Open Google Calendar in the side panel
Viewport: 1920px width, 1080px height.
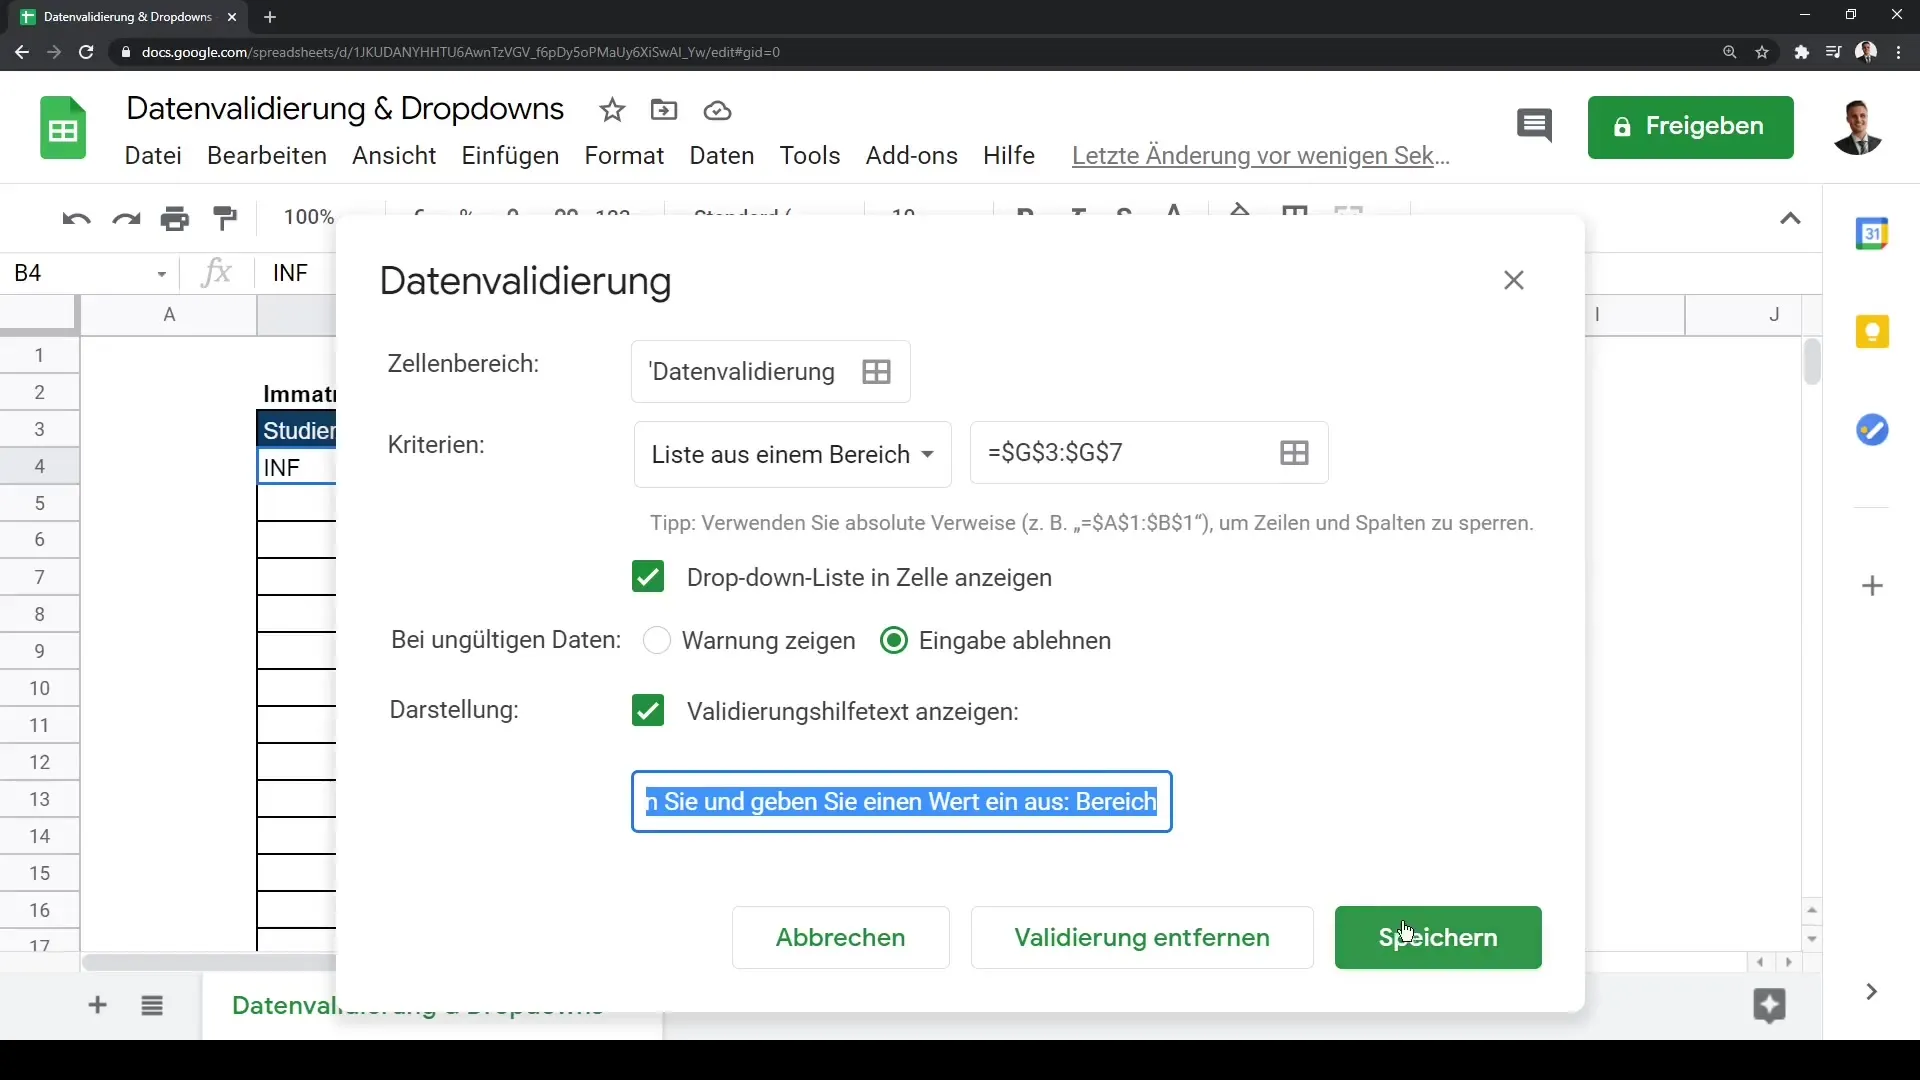[1872, 234]
